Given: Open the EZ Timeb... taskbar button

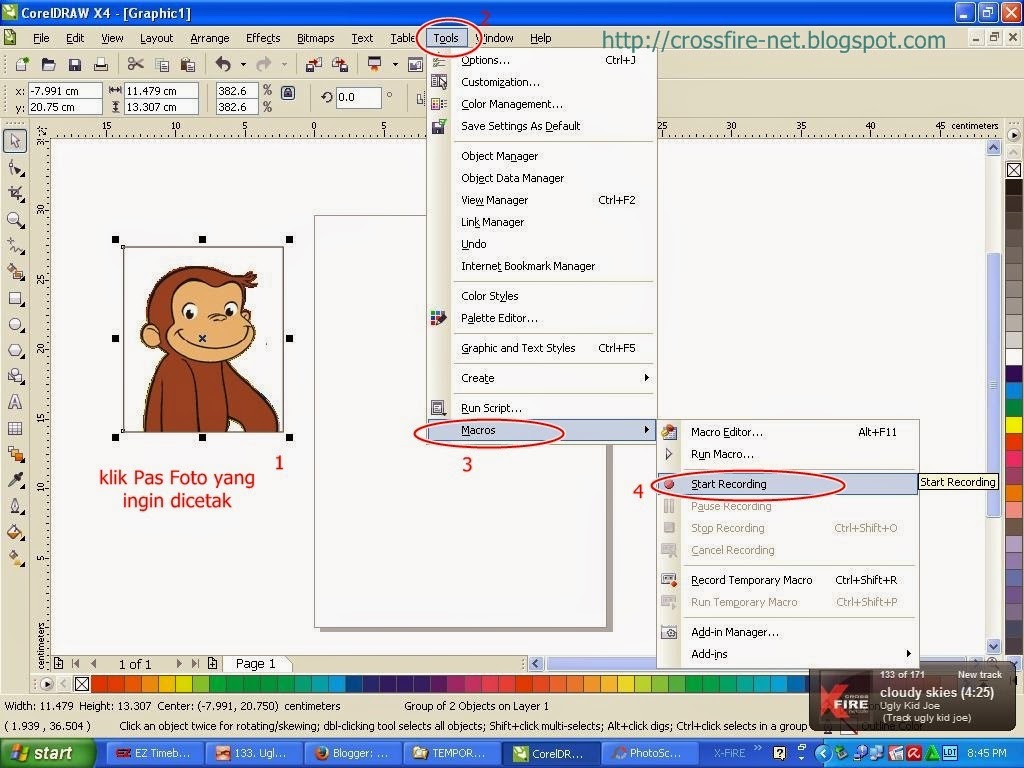Looking at the screenshot, I should click(x=154, y=753).
